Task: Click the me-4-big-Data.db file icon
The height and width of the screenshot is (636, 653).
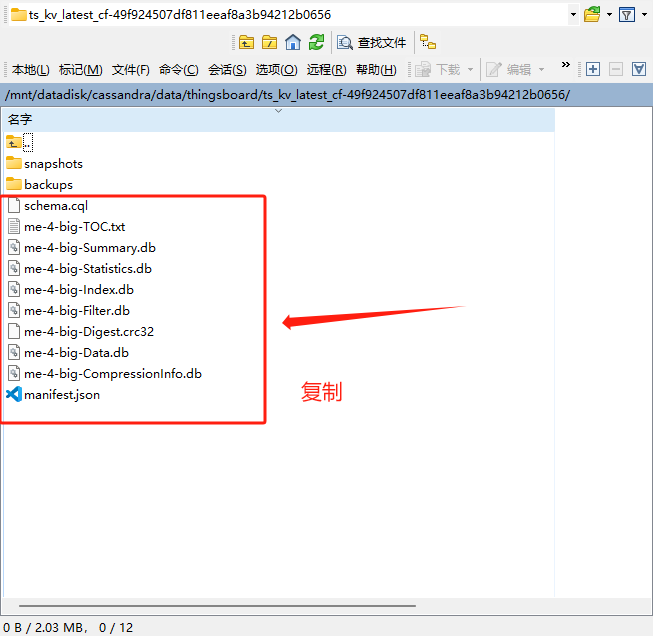Action: tap(14, 352)
